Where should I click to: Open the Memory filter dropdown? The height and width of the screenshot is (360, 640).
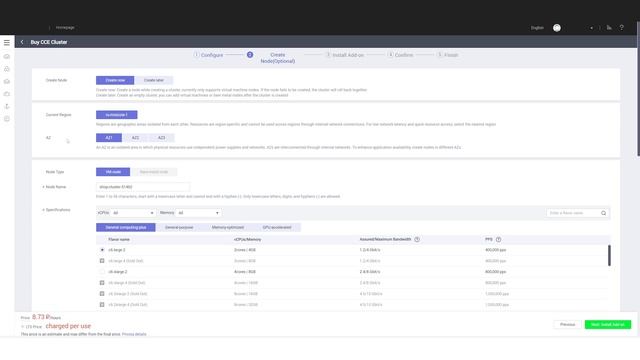[198, 213]
